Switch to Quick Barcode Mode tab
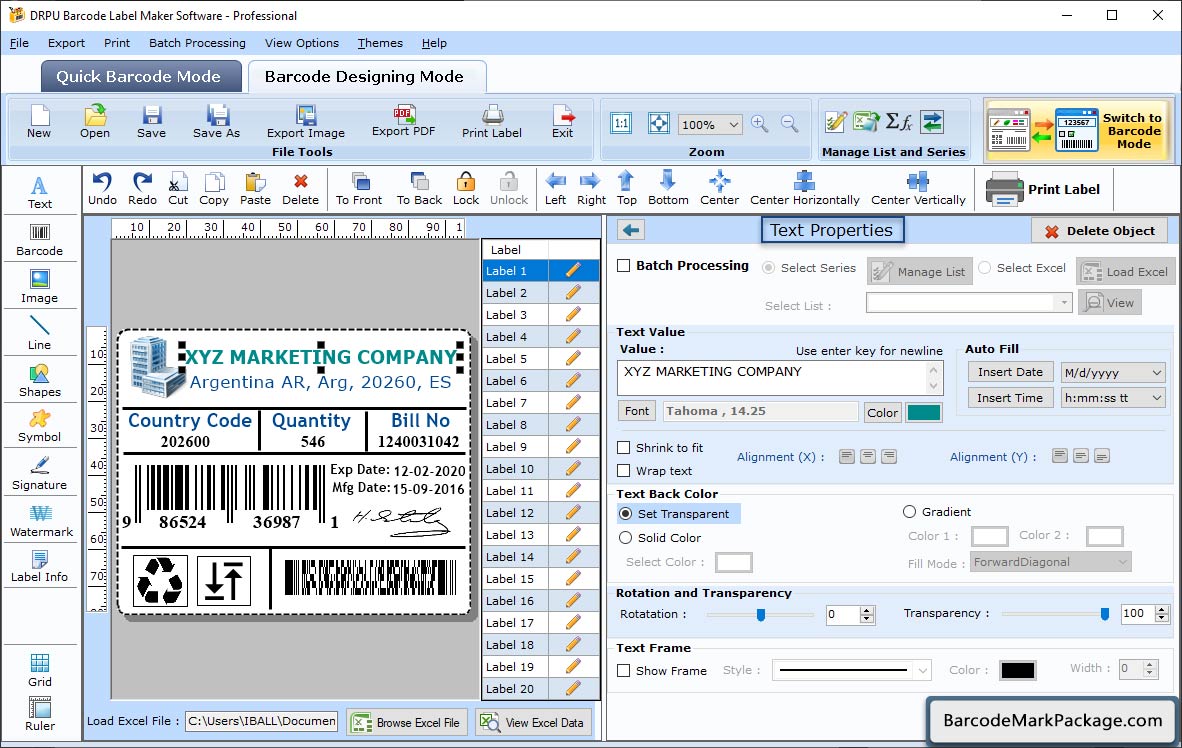The width and height of the screenshot is (1182, 748). [x=141, y=76]
